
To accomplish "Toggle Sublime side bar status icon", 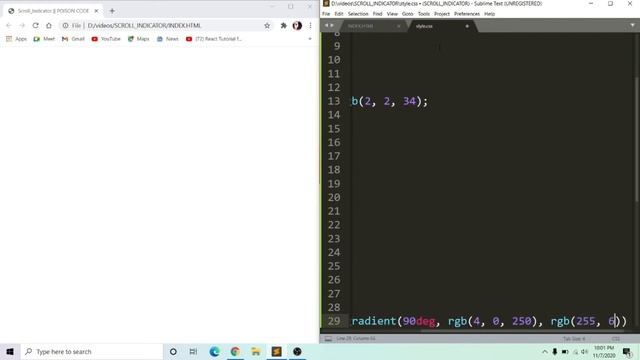I will [x=328, y=338].
